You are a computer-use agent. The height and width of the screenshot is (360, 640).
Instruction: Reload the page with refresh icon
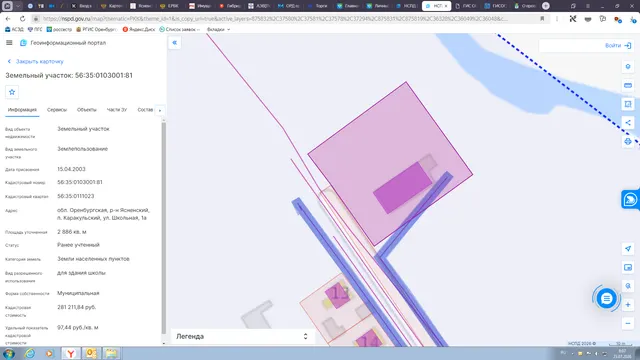22,19
